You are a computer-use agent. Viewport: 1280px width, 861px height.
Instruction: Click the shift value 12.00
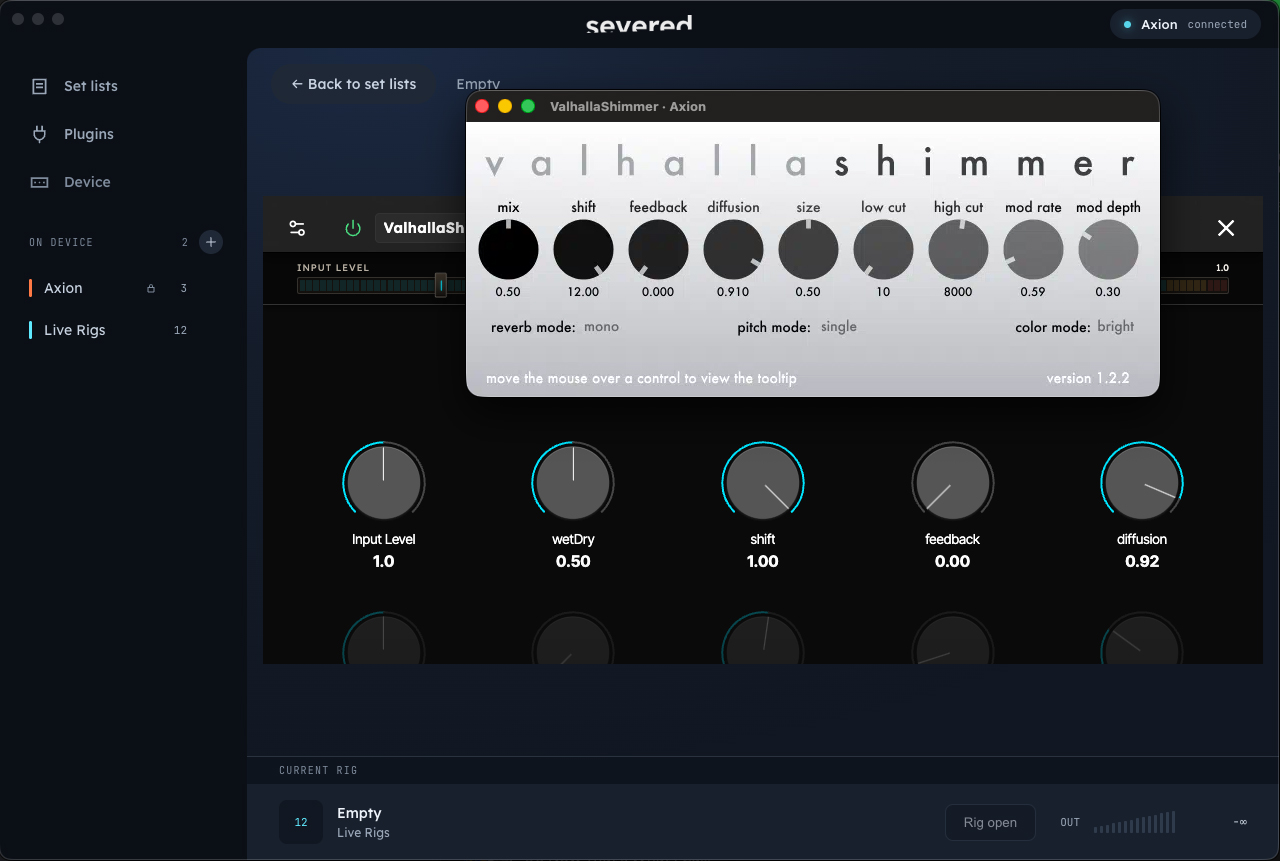click(x=583, y=292)
